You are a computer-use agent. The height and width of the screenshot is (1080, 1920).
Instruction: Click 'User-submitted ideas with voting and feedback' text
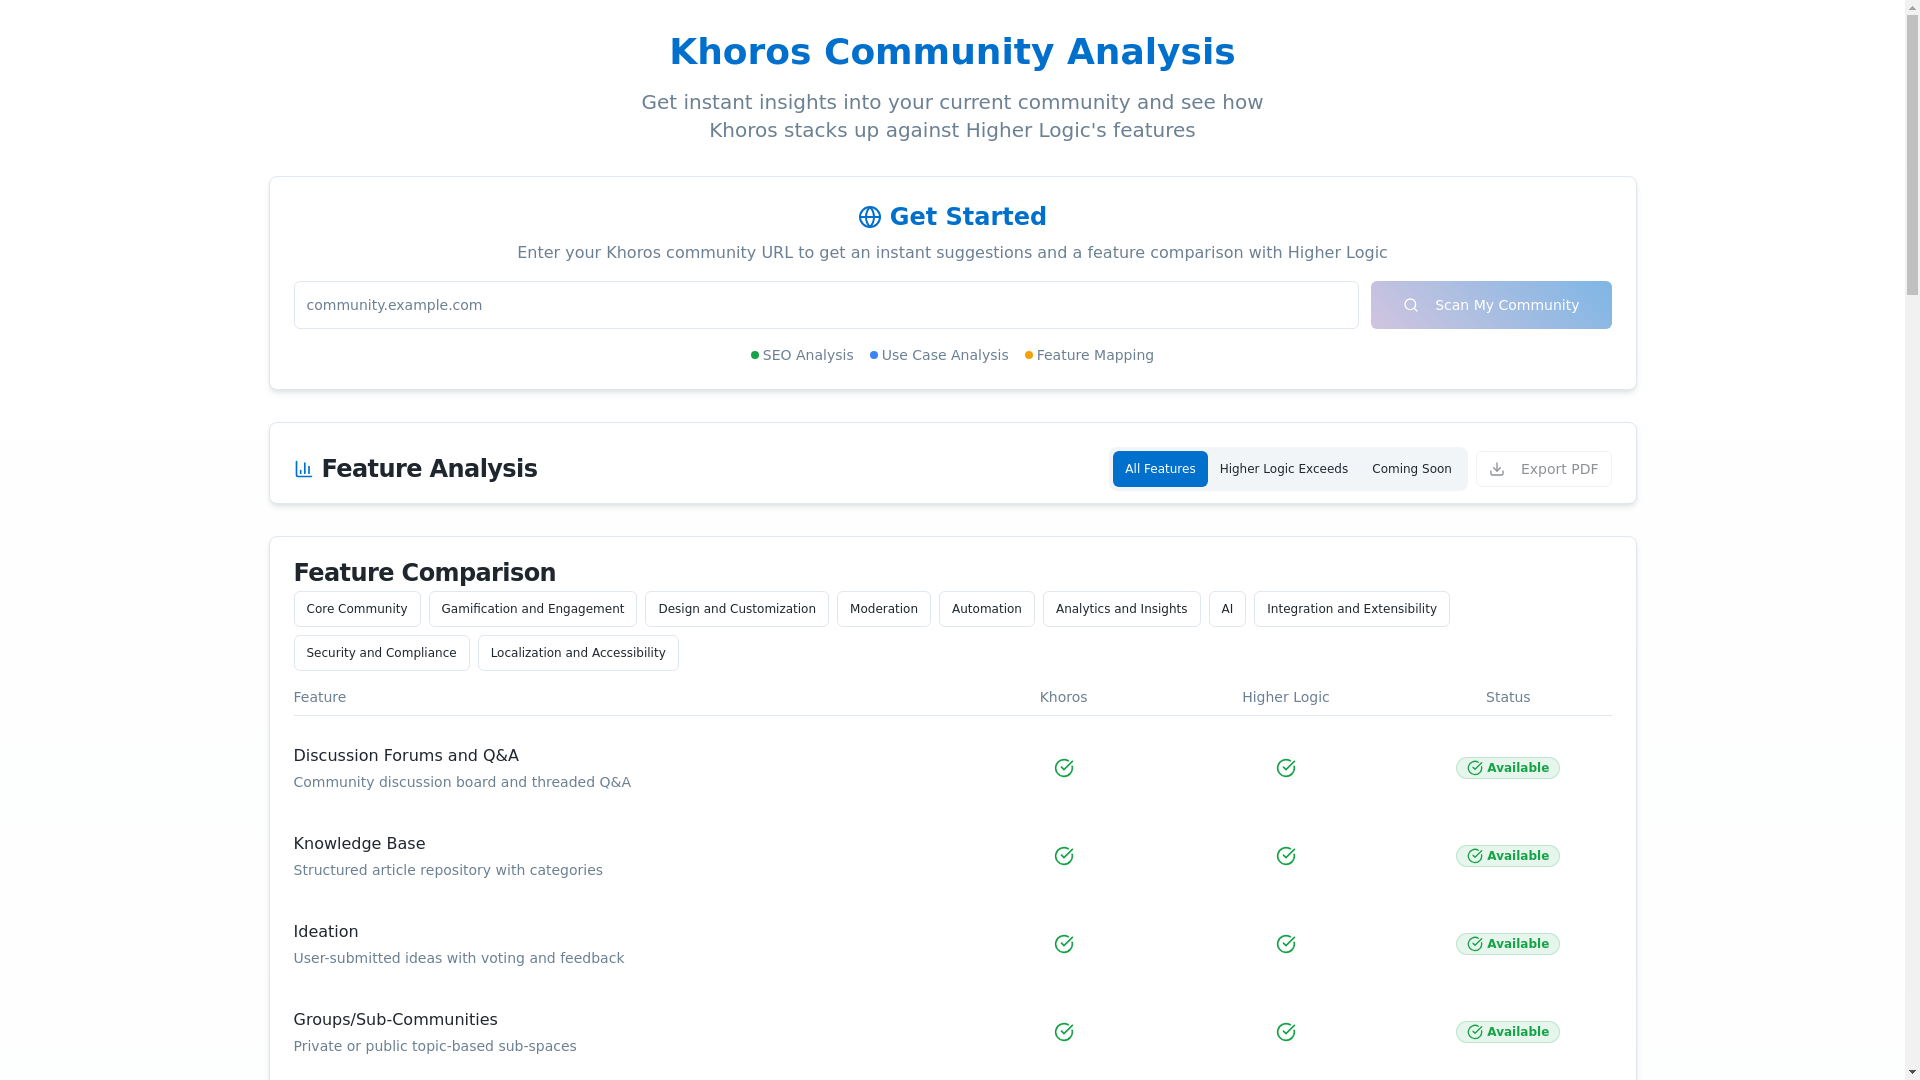pos(459,958)
